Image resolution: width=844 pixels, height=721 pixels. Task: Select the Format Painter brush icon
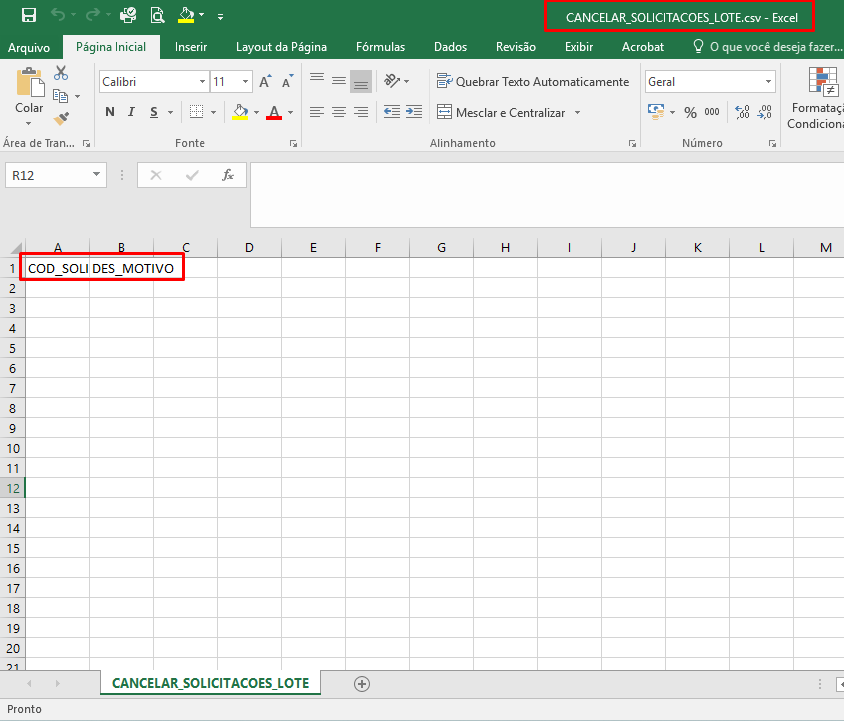pyautogui.click(x=61, y=119)
